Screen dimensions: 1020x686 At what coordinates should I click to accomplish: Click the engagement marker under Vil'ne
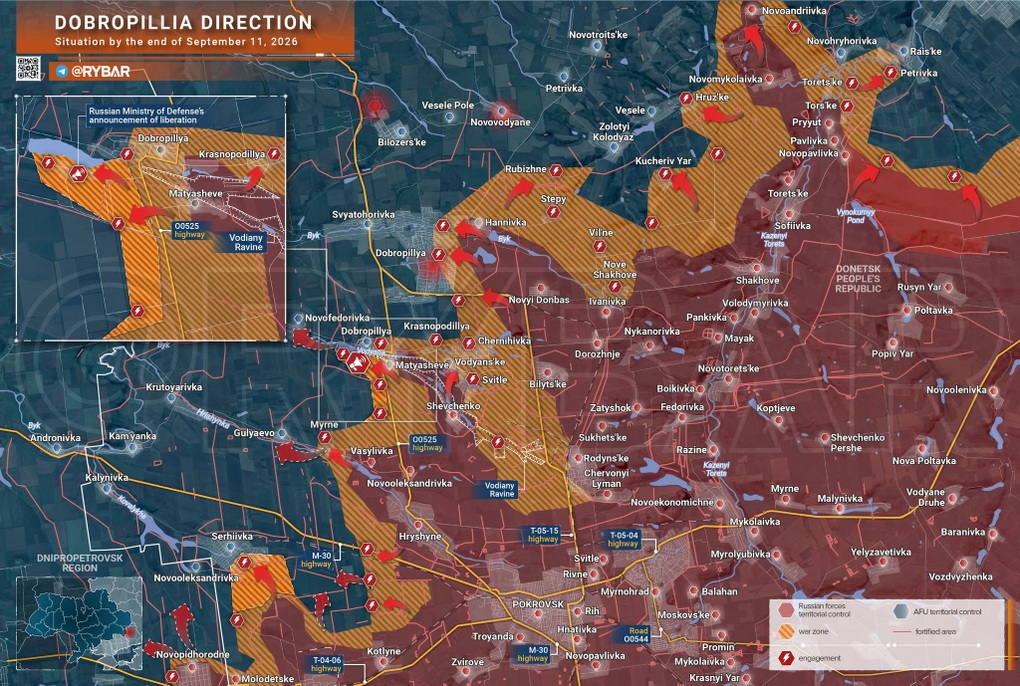tap(599, 246)
